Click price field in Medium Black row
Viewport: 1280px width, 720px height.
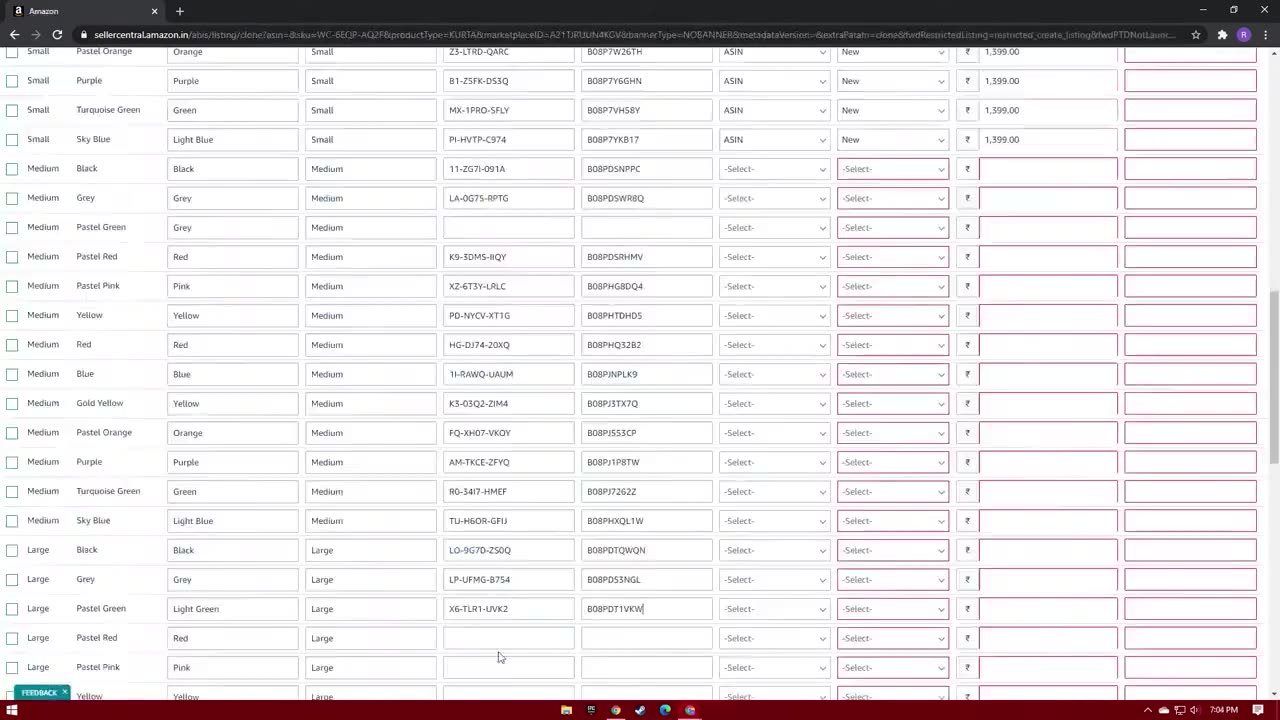[1048, 169]
